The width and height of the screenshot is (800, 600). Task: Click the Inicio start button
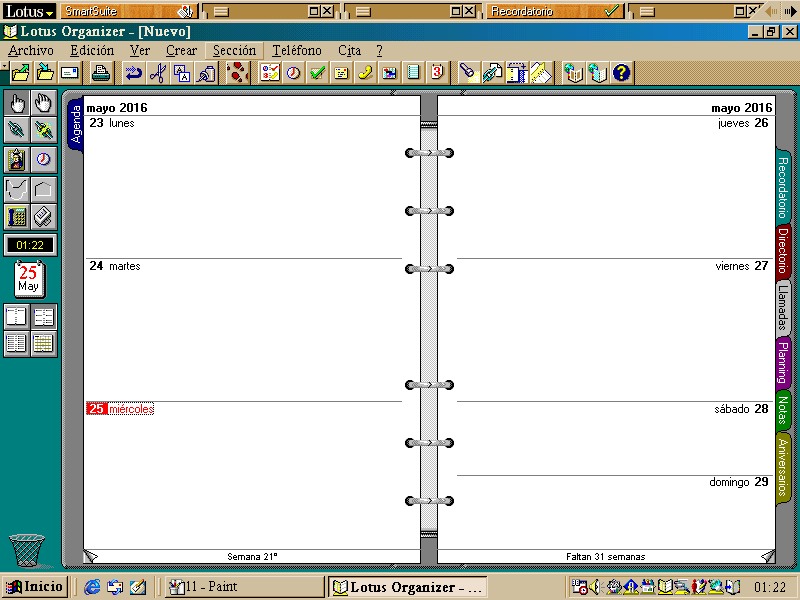(x=35, y=587)
